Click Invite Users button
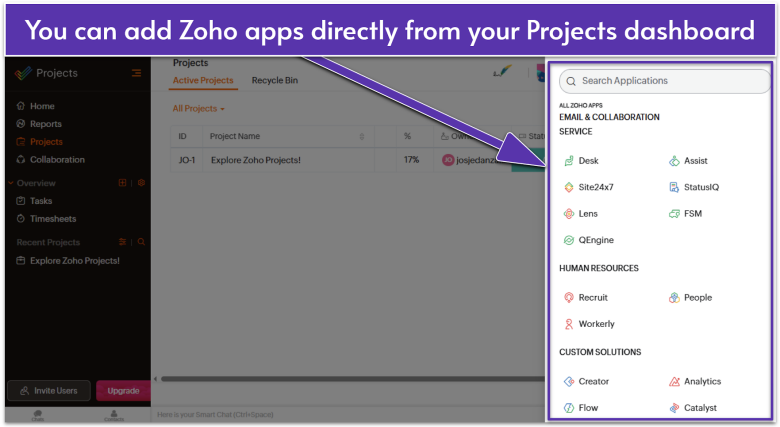This screenshot has height=427, width=780. (x=49, y=391)
